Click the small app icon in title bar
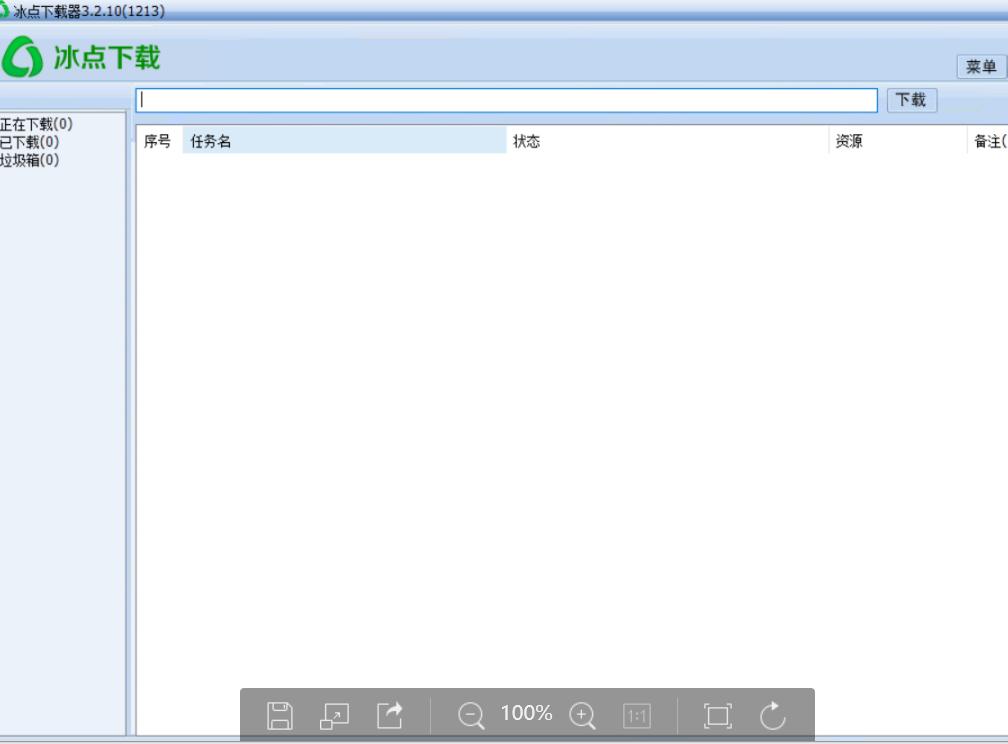This screenshot has height=744, width=1008. pos(4,10)
